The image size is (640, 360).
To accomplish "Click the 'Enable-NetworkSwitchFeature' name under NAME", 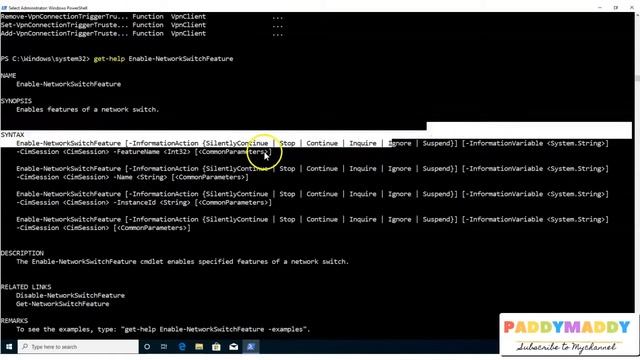I will pos(69,84).
